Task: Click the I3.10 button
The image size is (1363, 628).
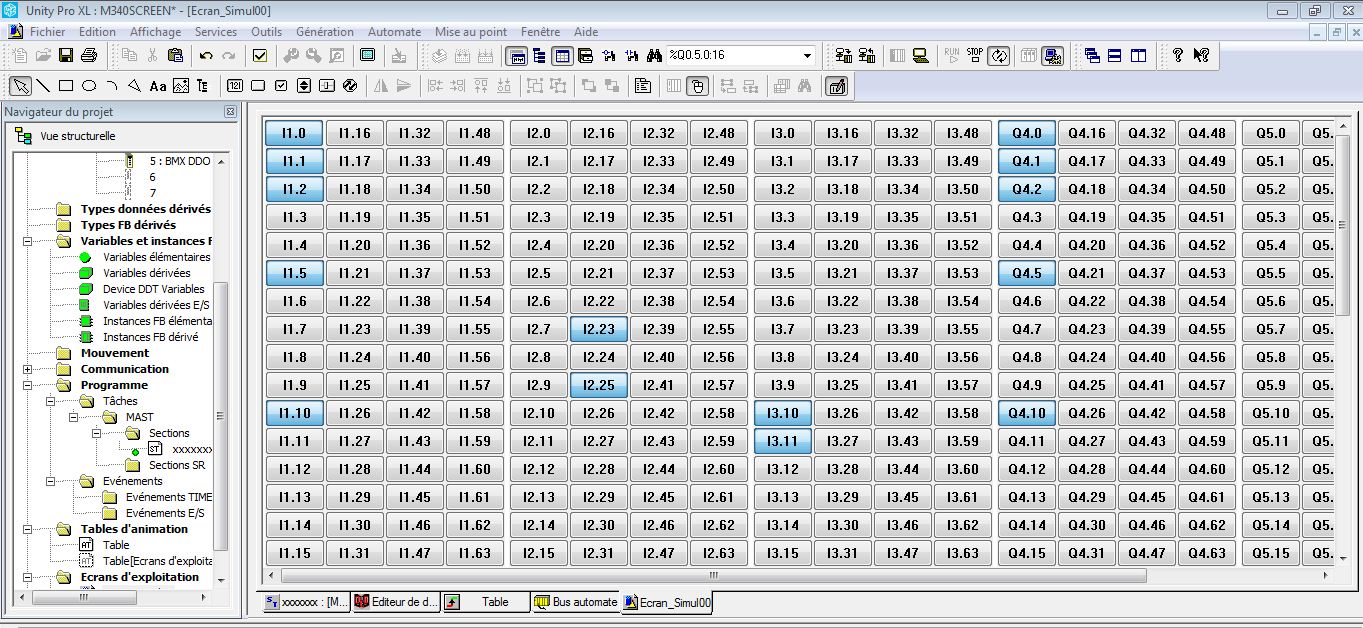Action: point(782,413)
